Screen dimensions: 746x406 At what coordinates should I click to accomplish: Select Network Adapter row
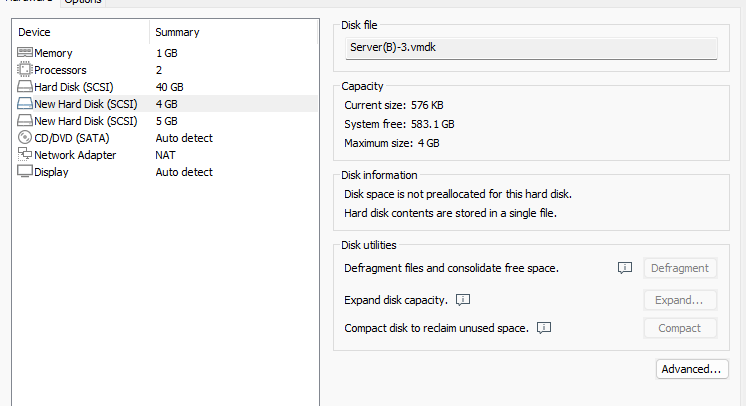click(165, 155)
